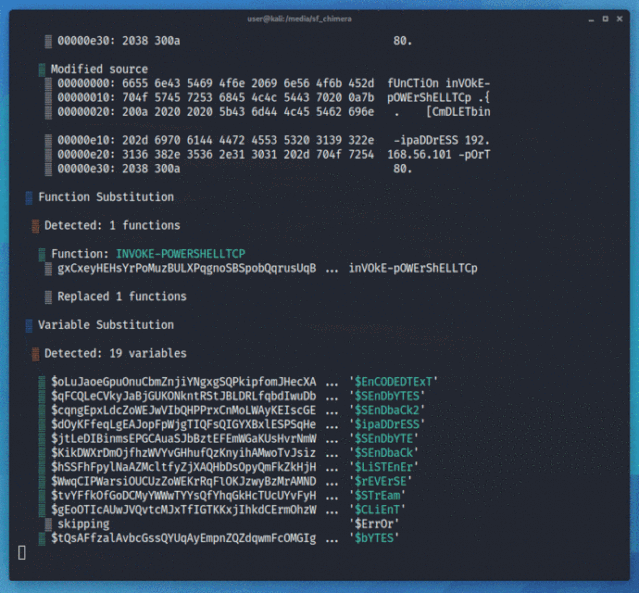Click hex dump line 00000000 in Modified source
Viewport: 639px width, 593px height.
[273, 83]
